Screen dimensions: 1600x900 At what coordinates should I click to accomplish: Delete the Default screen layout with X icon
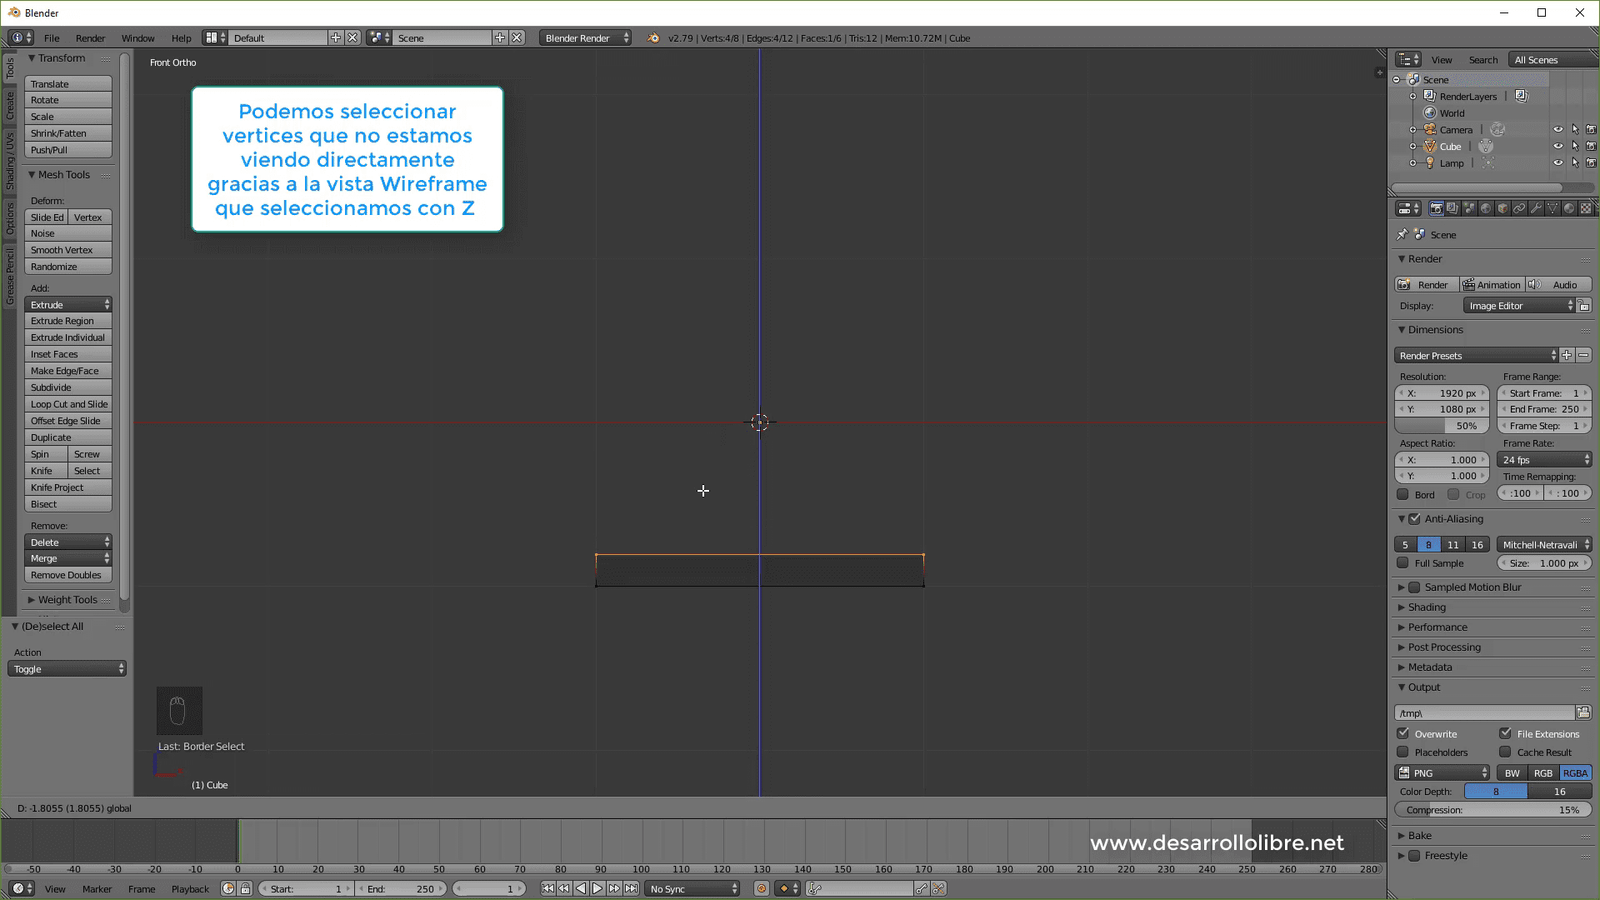coord(353,38)
